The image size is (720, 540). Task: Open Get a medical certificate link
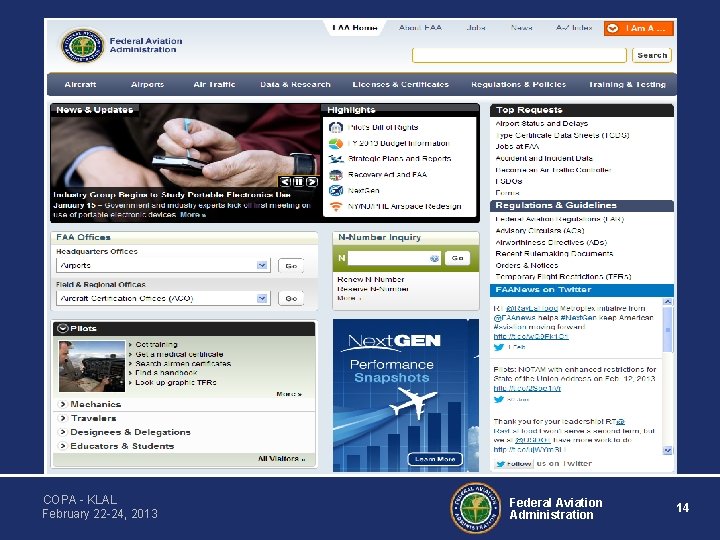(179, 354)
